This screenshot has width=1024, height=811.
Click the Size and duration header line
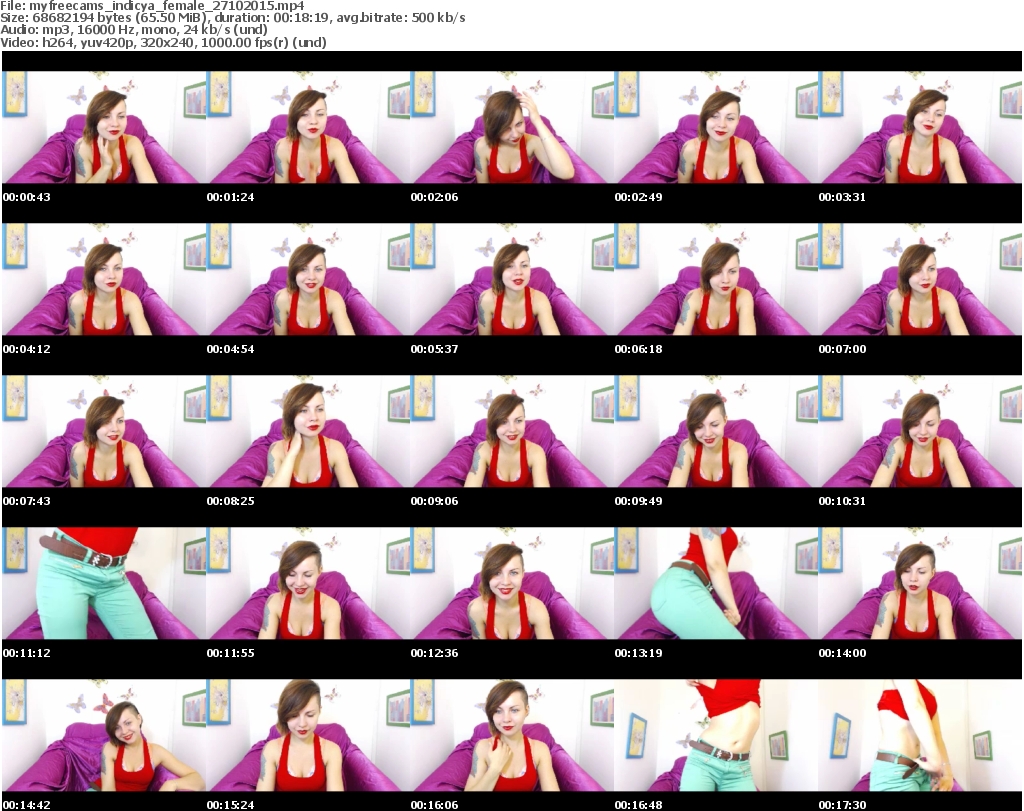click(232, 18)
